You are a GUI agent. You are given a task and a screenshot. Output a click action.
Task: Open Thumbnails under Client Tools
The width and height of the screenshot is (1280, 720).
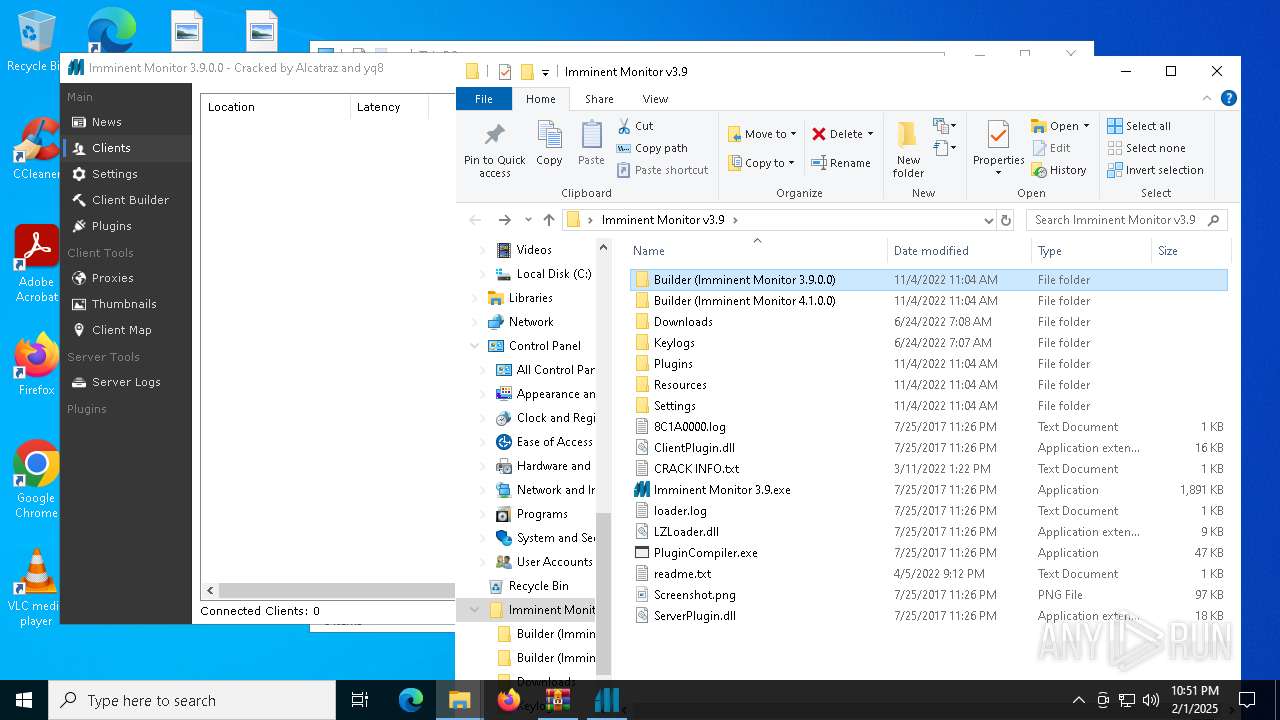point(126,304)
